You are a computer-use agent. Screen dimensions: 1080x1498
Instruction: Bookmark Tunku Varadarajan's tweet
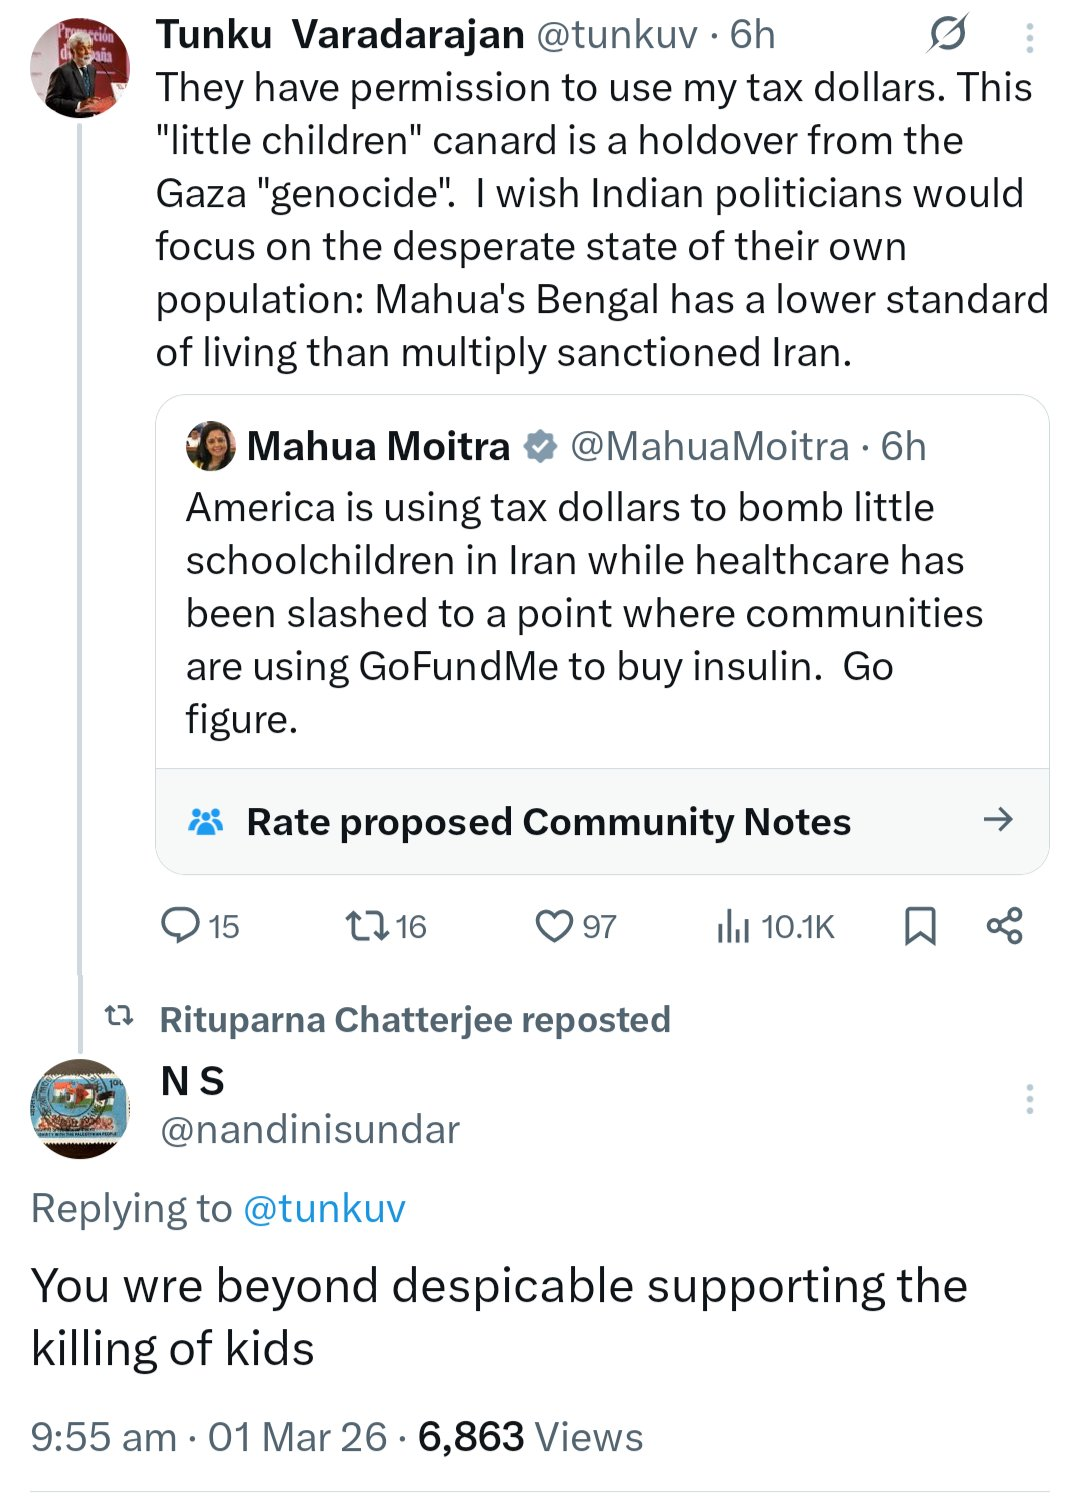coord(920,926)
